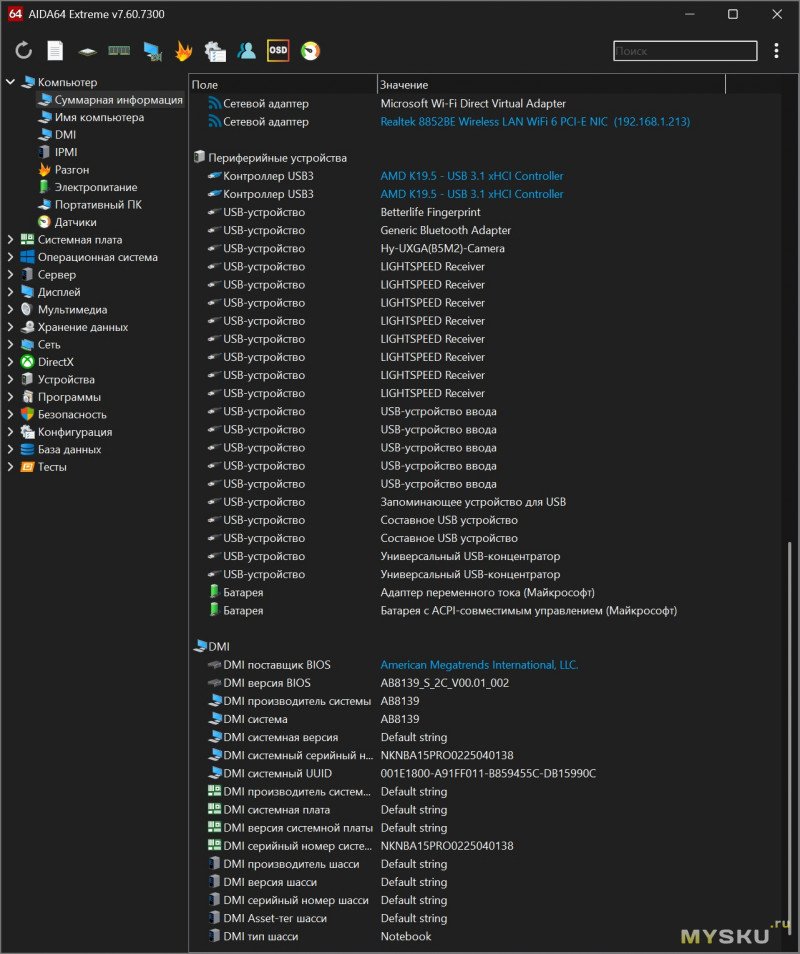Open the gauge sensor panel icon
The width and height of the screenshot is (800, 954).
tap(310, 50)
